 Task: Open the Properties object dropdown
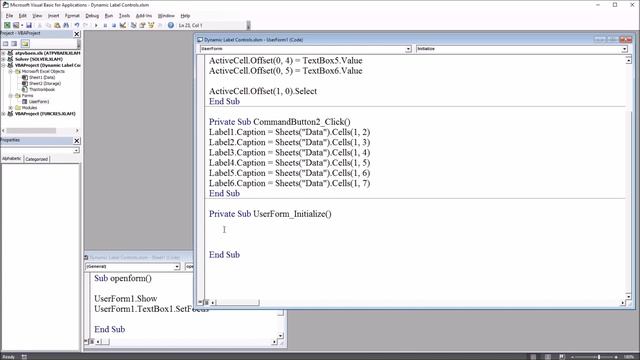(76, 150)
